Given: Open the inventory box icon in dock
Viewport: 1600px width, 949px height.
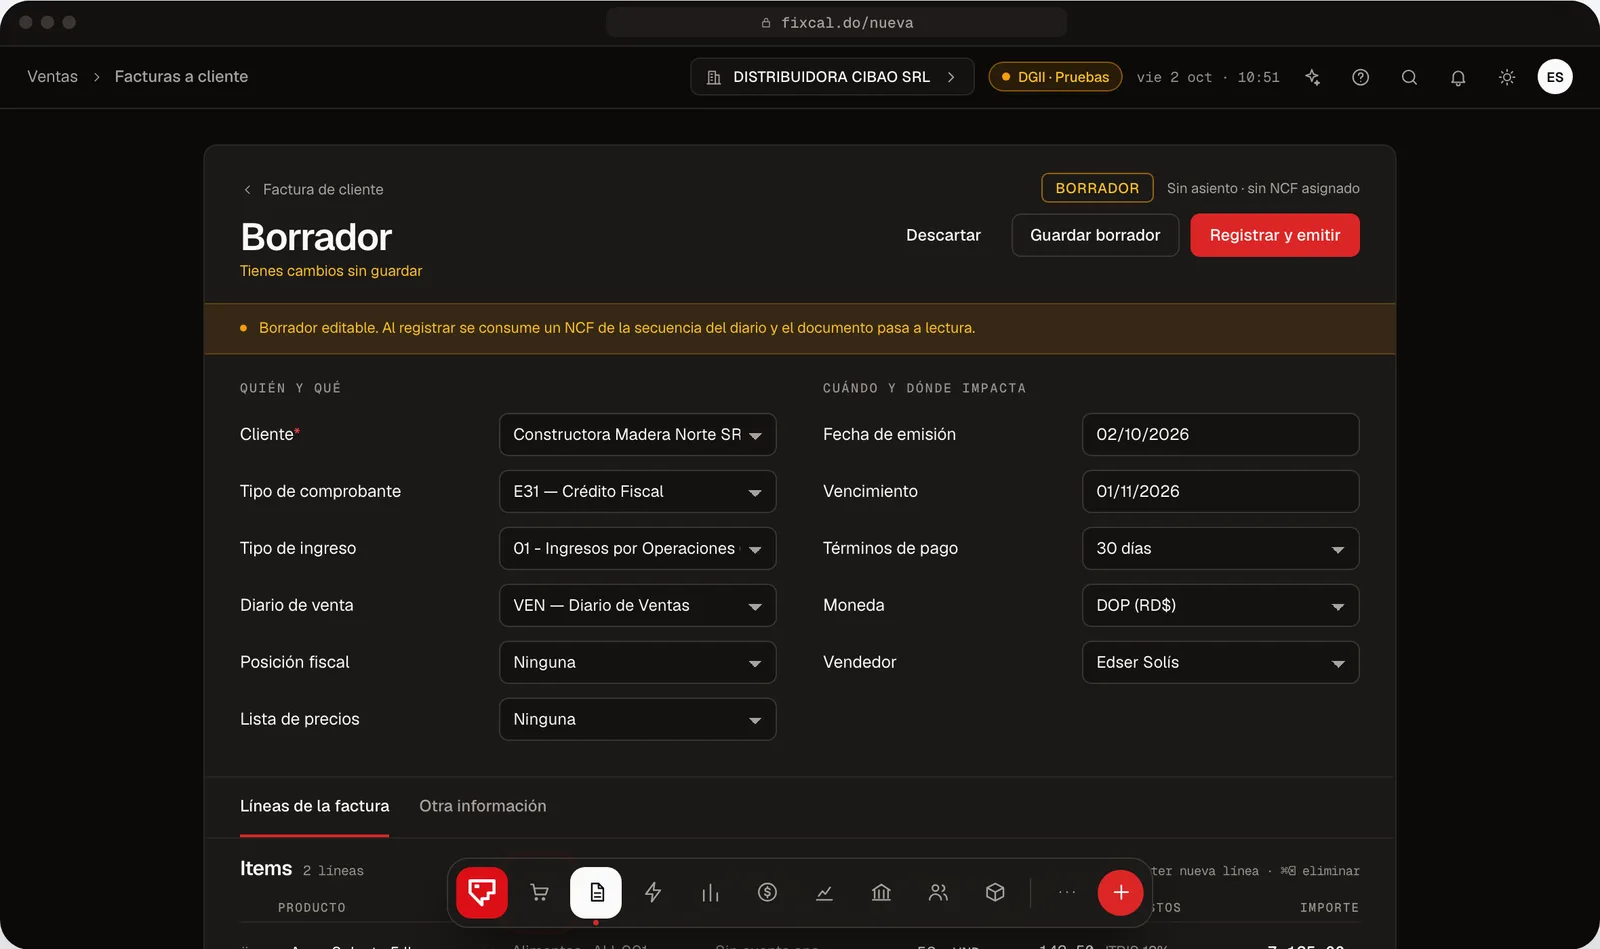Looking at the screenshot, I should (x=995, y=892).
